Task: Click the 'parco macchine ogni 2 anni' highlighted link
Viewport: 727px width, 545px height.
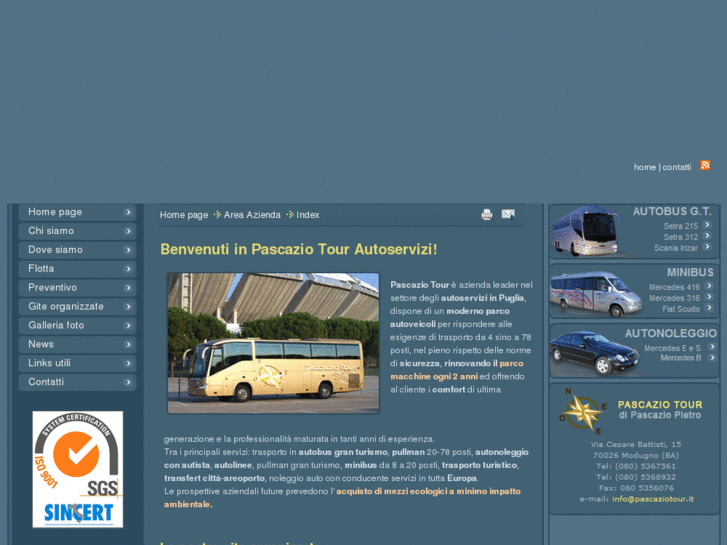Action: click(457, 370)
